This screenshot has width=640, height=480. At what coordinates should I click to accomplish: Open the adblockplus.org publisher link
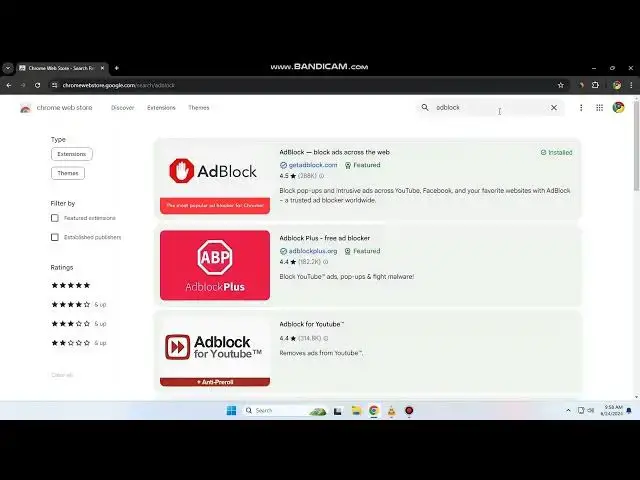(x=313, y=251)
